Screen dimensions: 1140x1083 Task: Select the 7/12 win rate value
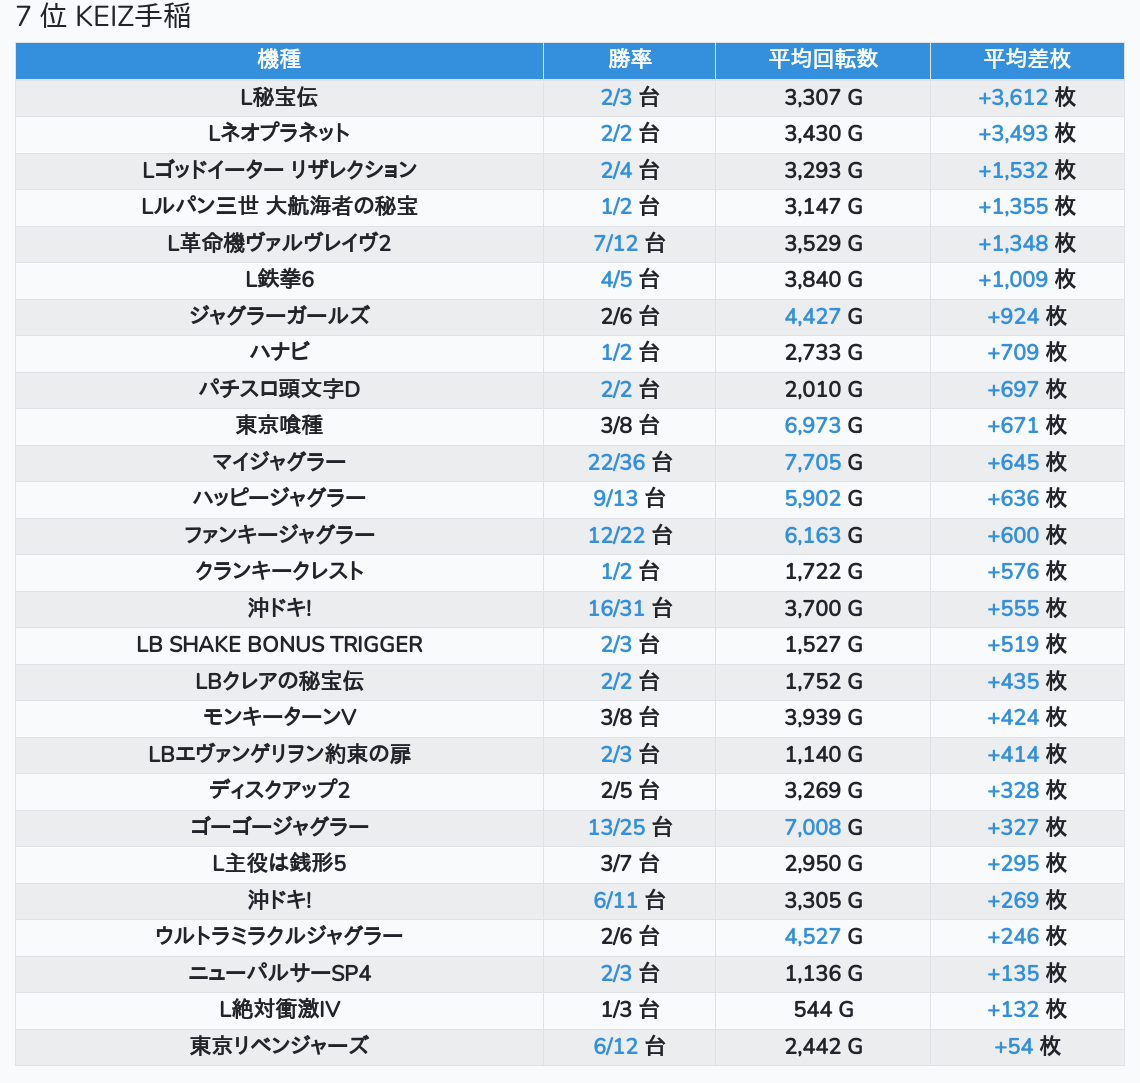(x=615, y=243)
